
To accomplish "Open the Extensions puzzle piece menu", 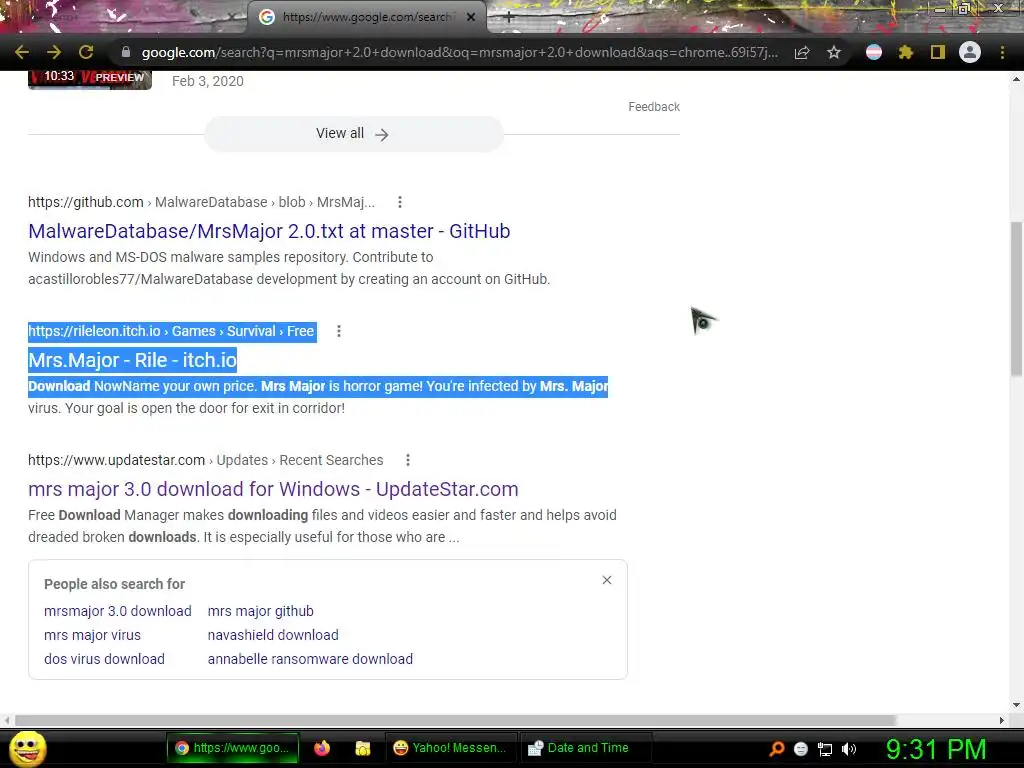I will 906,52.
